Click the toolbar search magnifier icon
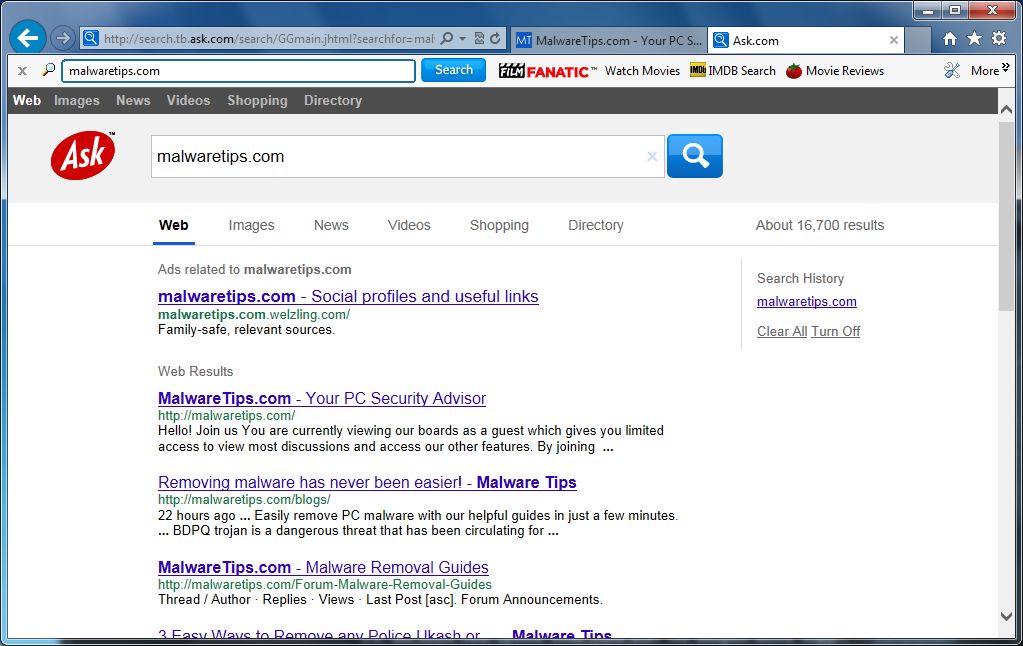 [x=48, y=70]
